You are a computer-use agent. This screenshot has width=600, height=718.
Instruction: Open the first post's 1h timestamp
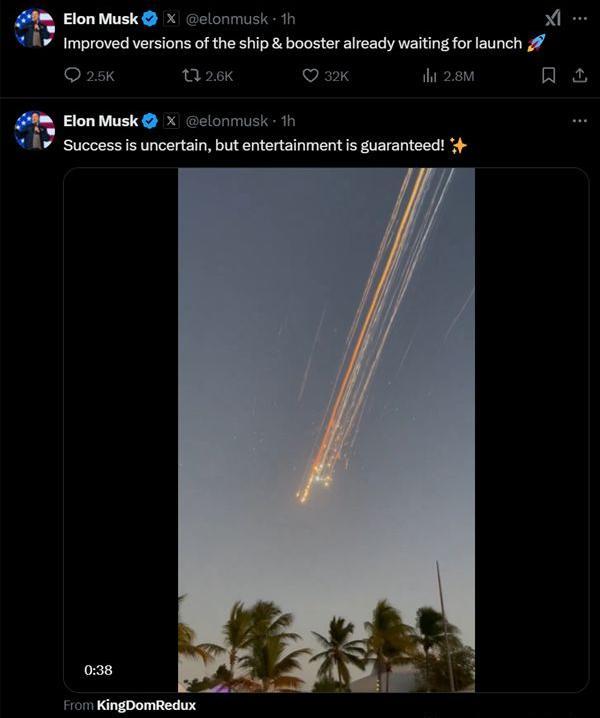click(288, 19)
